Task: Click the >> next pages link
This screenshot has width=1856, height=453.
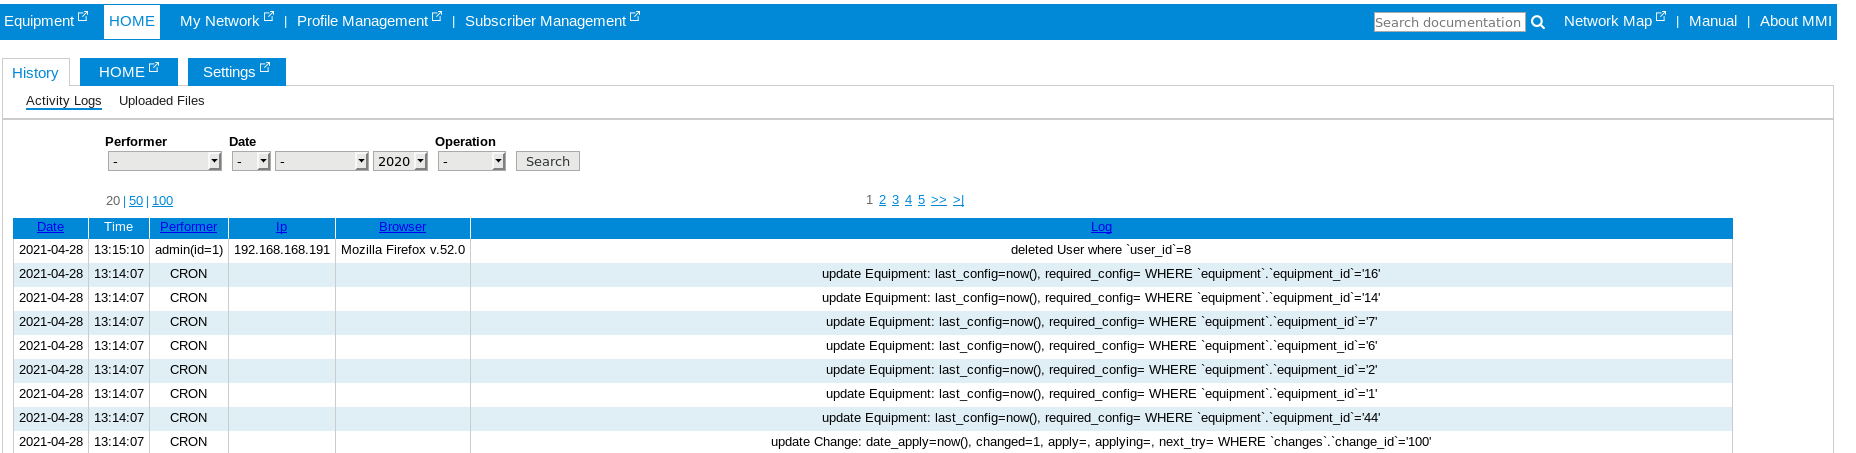Action: (x=938, y=200)
